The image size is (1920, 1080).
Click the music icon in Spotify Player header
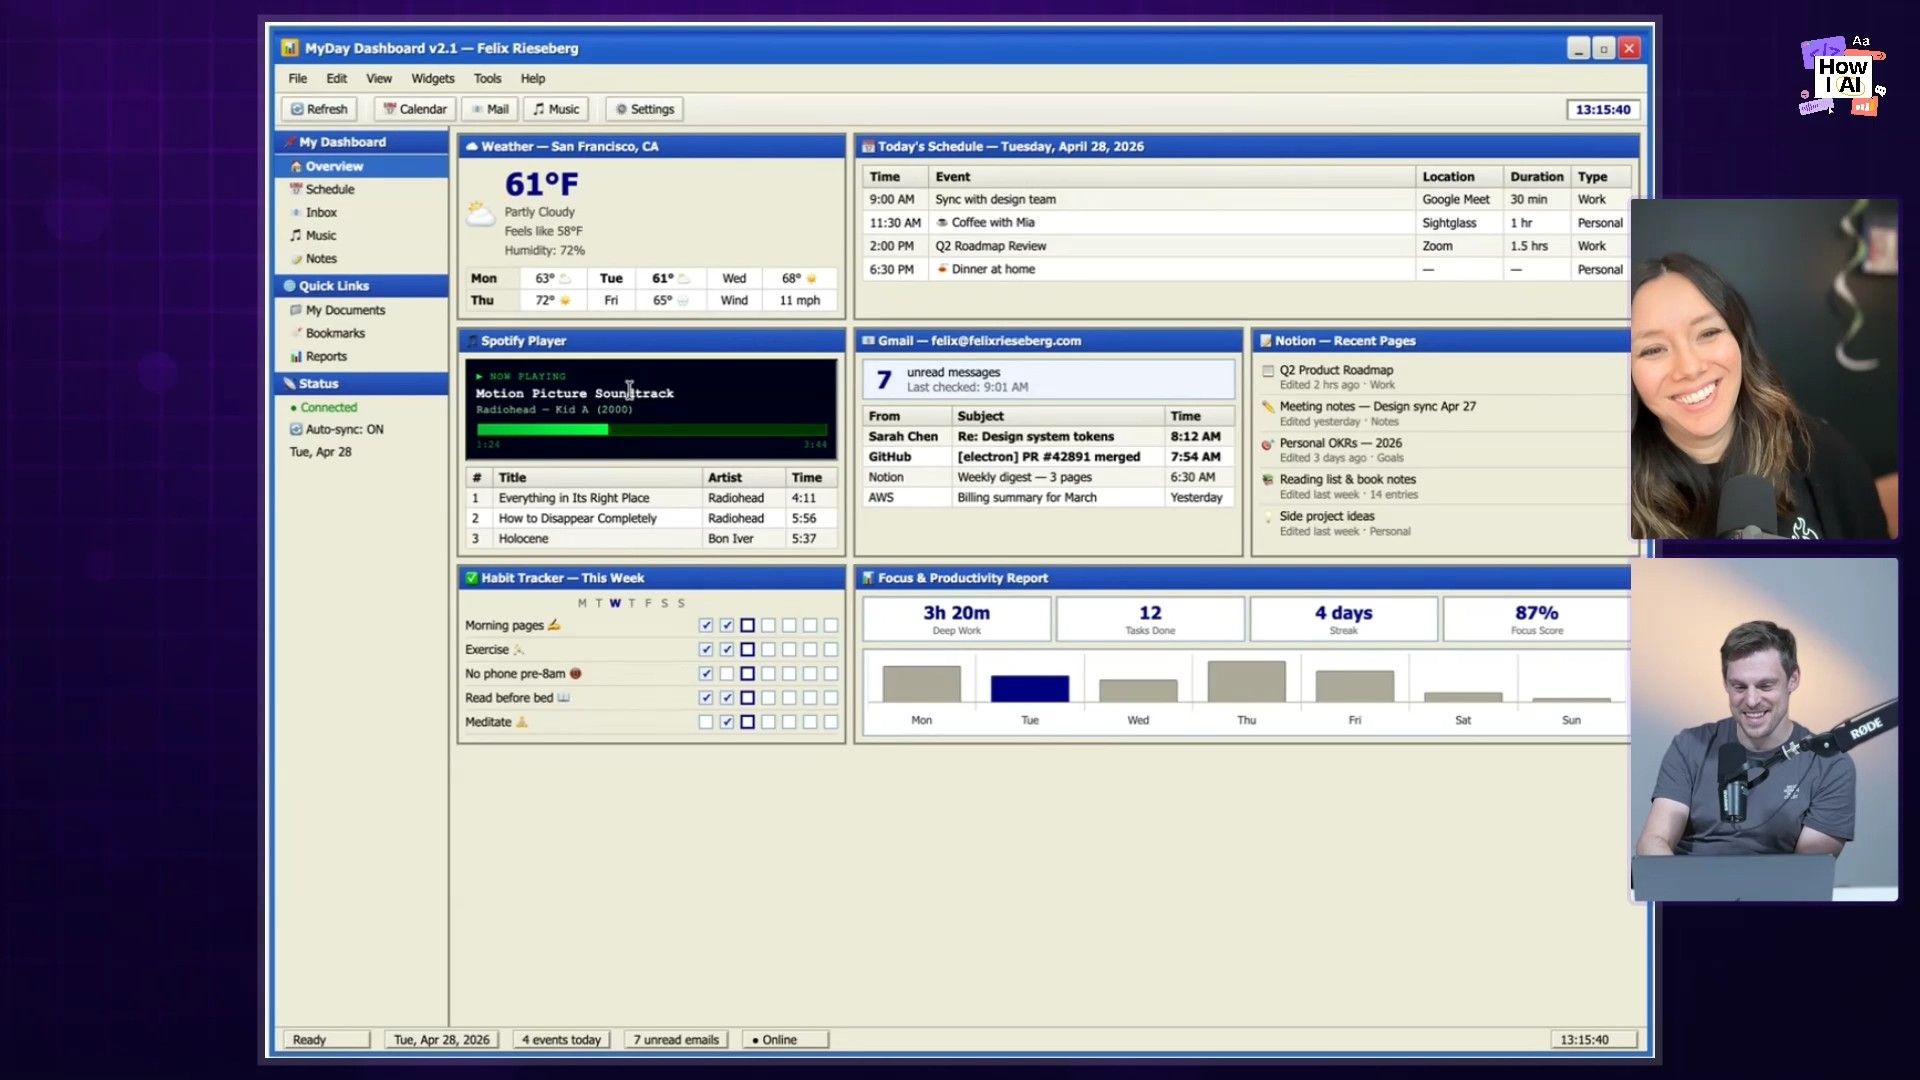(x=472, y=341)
